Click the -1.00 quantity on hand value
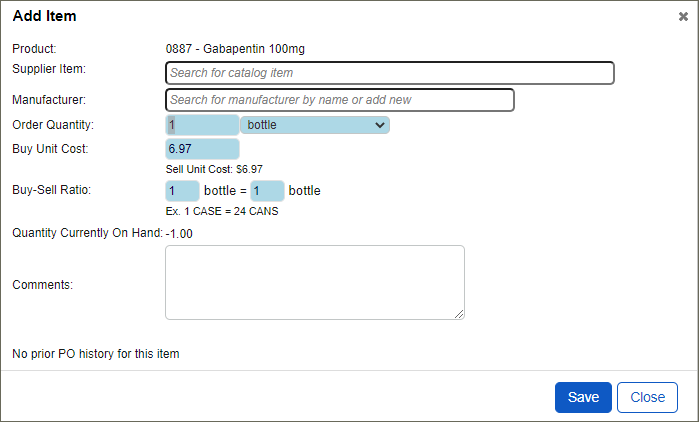The image size is (699, 422). pyautogui.click(x=179, y=234)
